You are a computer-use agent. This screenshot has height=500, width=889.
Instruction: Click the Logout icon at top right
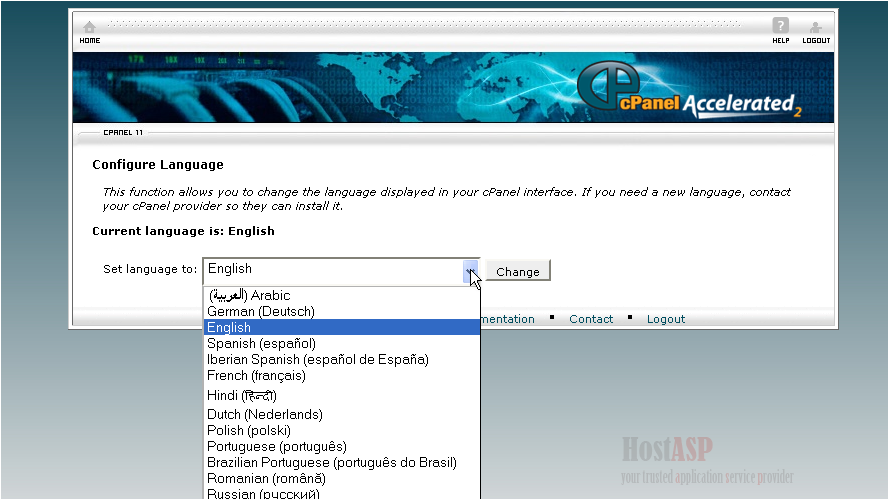(x=816, y=30)
